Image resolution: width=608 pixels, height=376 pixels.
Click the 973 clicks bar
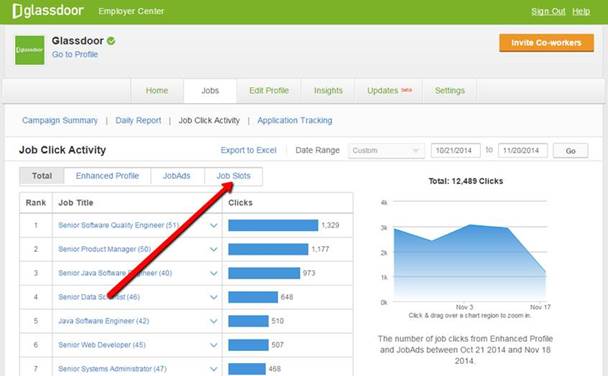point(264,273)
